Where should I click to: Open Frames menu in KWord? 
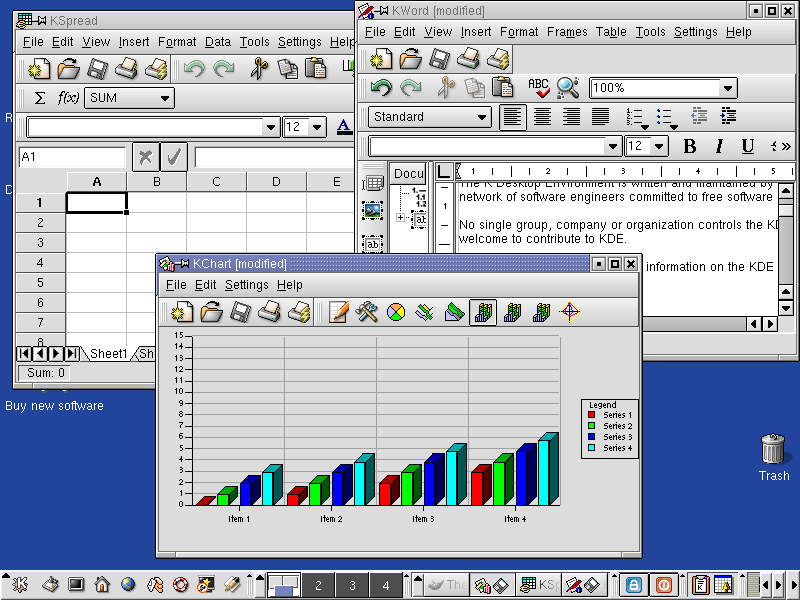click(567, 32)
